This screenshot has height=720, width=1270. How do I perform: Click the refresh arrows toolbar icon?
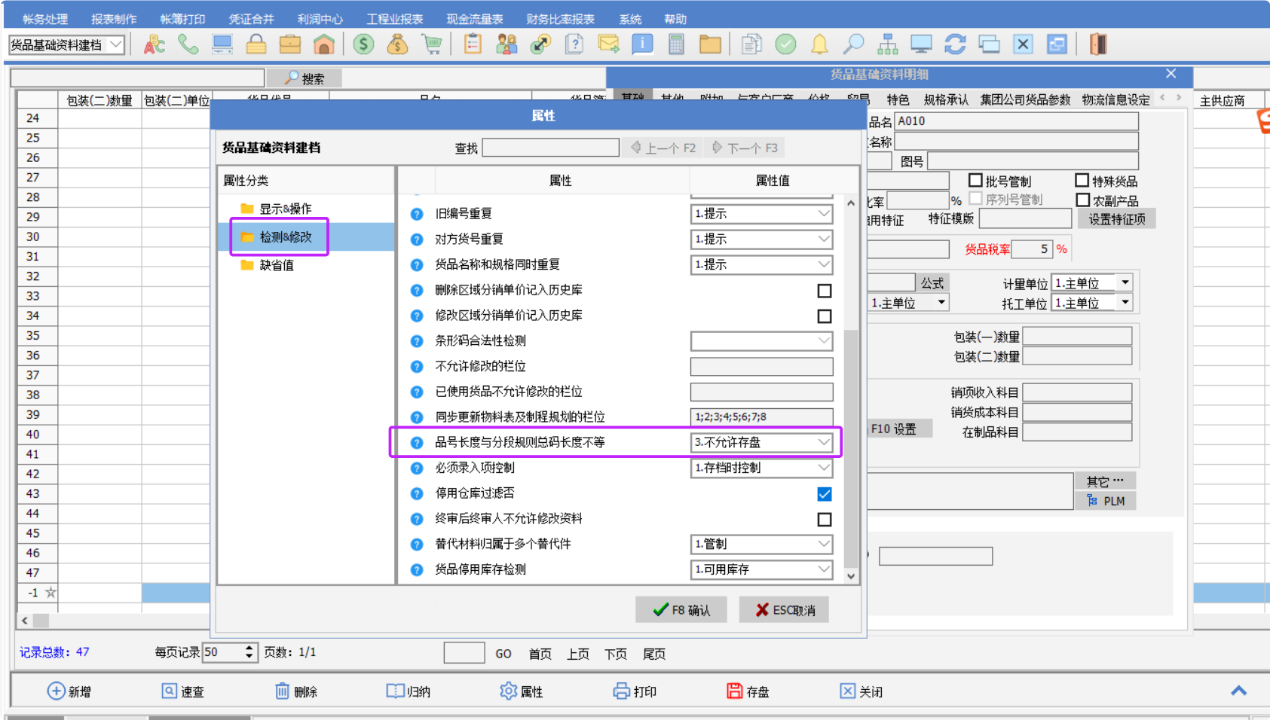tap(955, 44)
